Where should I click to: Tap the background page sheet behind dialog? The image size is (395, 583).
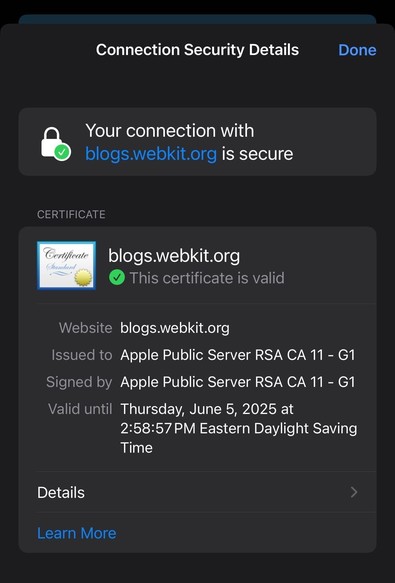(197, 19)
